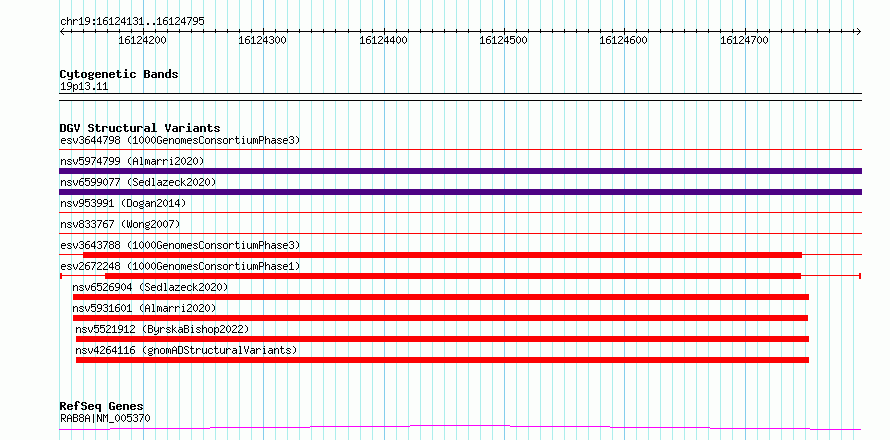Screen dimensions: 890x440
Task: Click ruler position 16124500
Action: [x=503, y=40]
